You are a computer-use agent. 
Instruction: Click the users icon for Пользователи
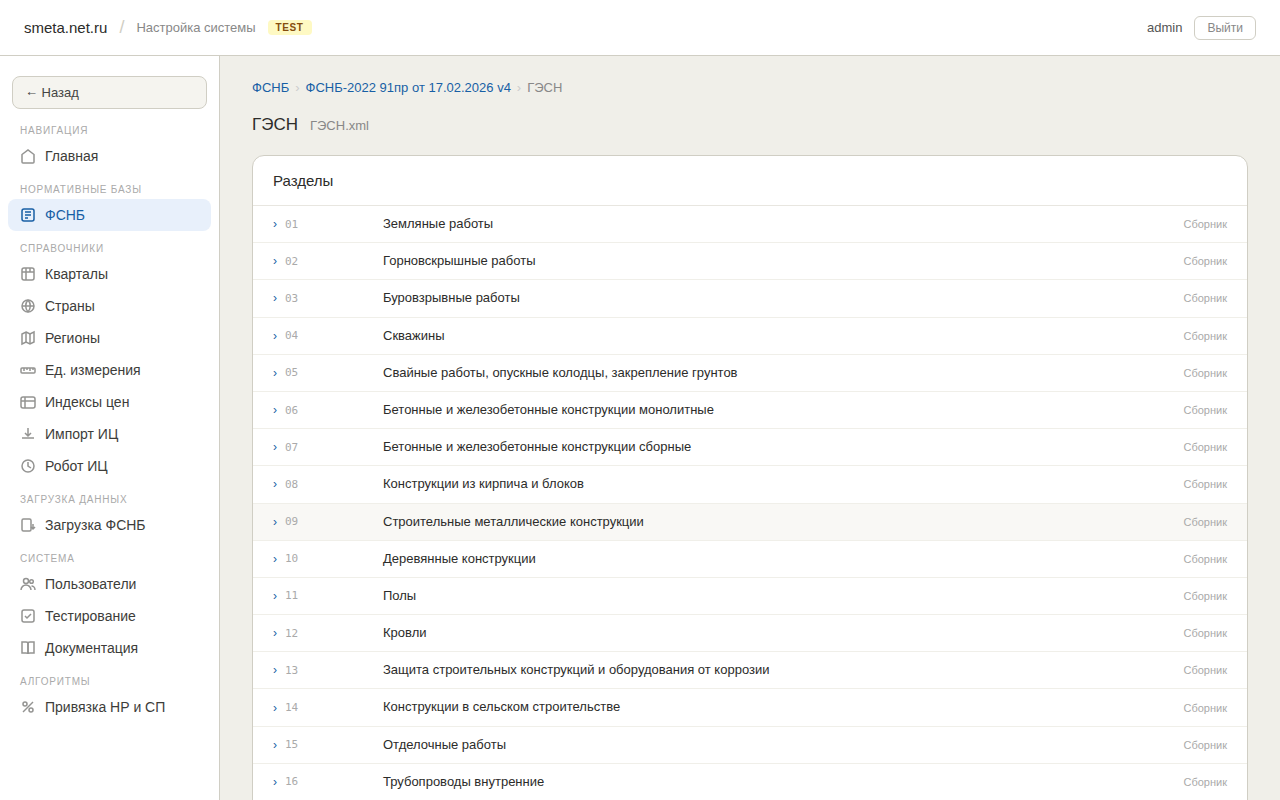click(x=28, y=584)
